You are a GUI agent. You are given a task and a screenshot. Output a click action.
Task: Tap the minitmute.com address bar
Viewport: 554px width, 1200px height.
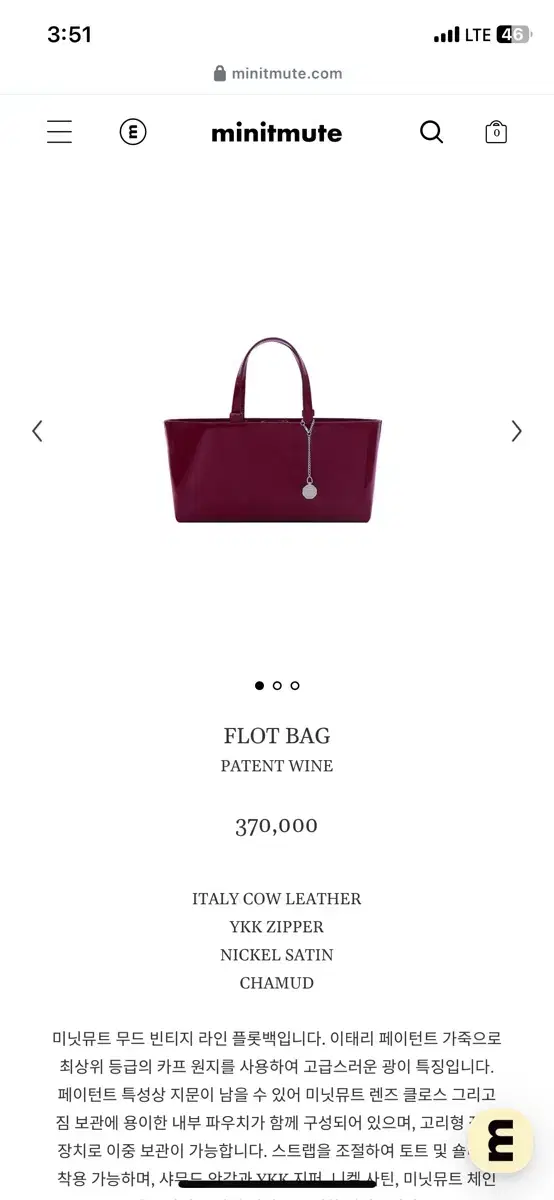click(277, 74)
